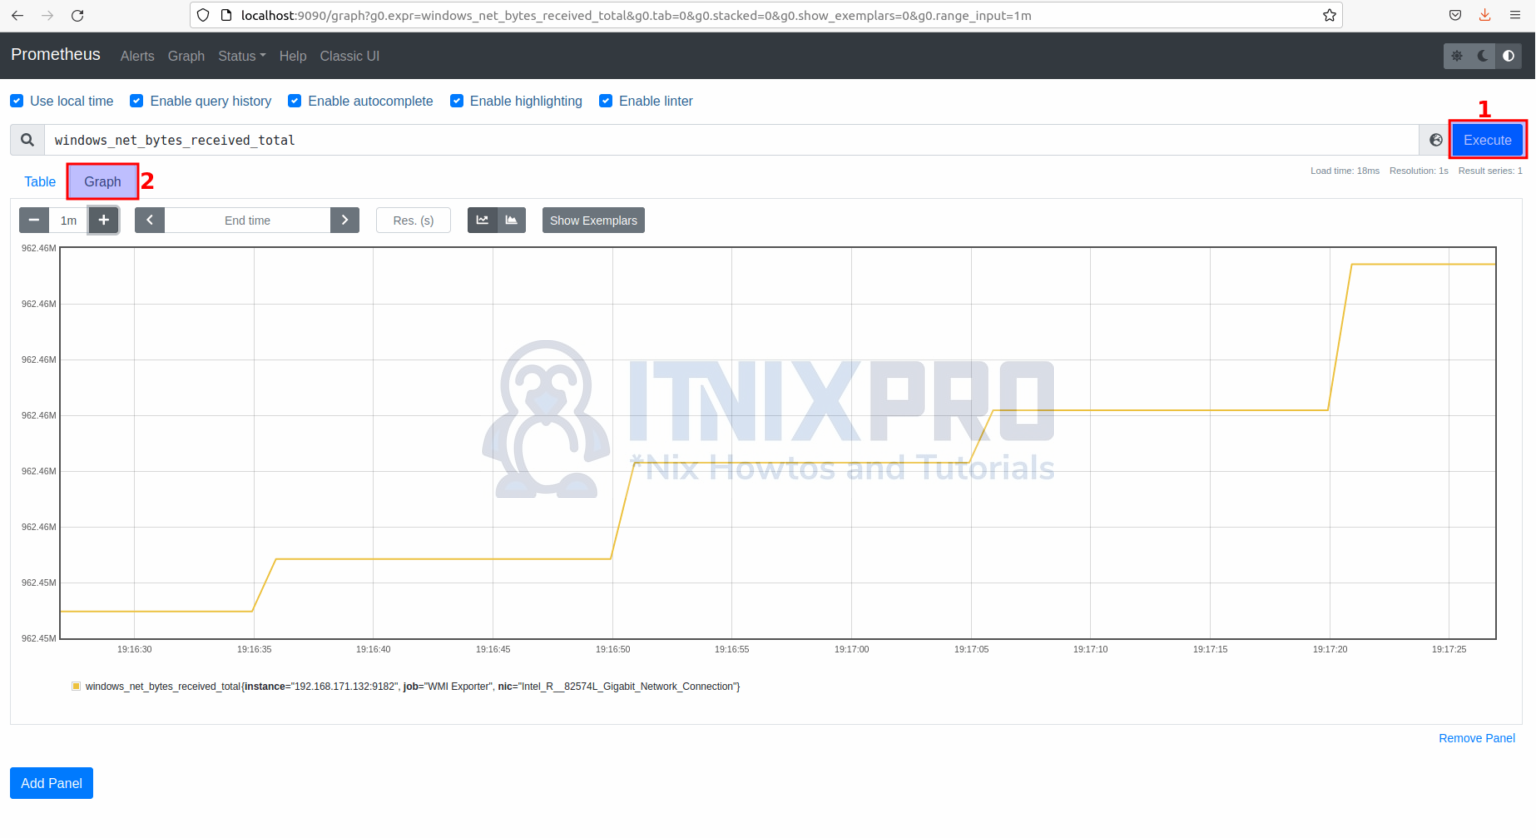Click the End time input field
Image resolution: width=1536 pixels, height=838 pixels.
[x=247, y=220]
